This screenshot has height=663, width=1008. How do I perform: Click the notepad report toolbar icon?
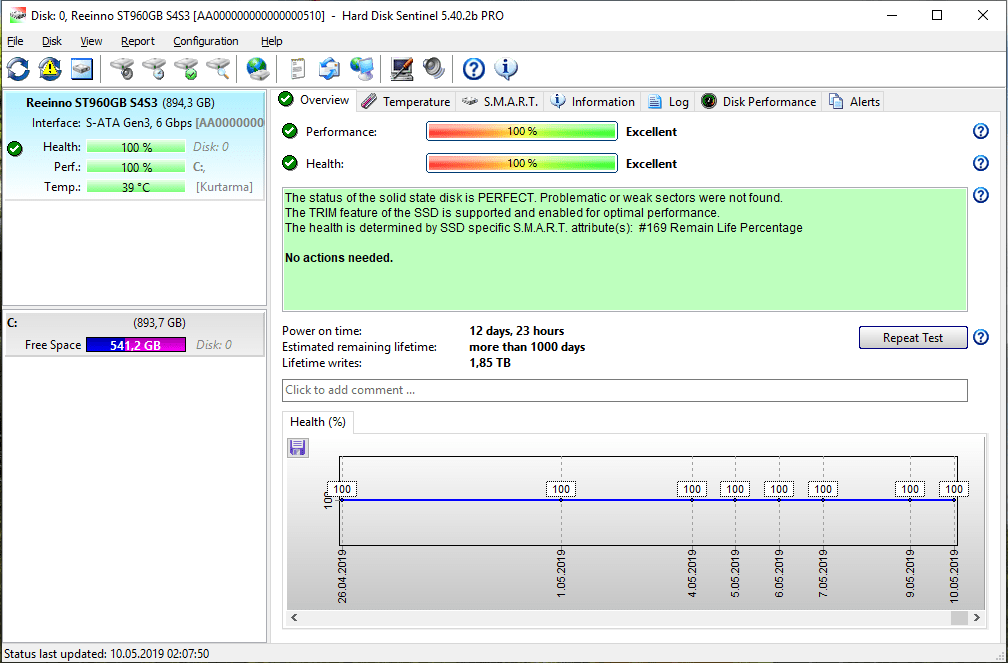[298, 68]
